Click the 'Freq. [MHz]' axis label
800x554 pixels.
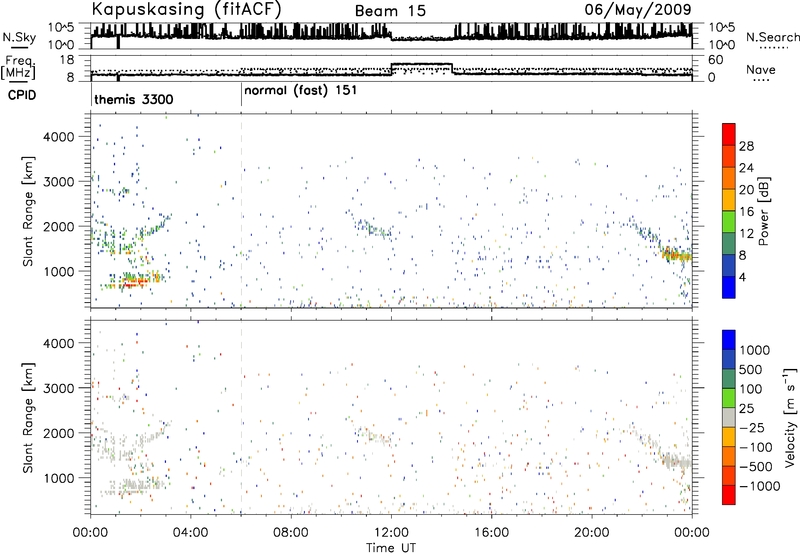pyautogui.click(x=20, y=67)
